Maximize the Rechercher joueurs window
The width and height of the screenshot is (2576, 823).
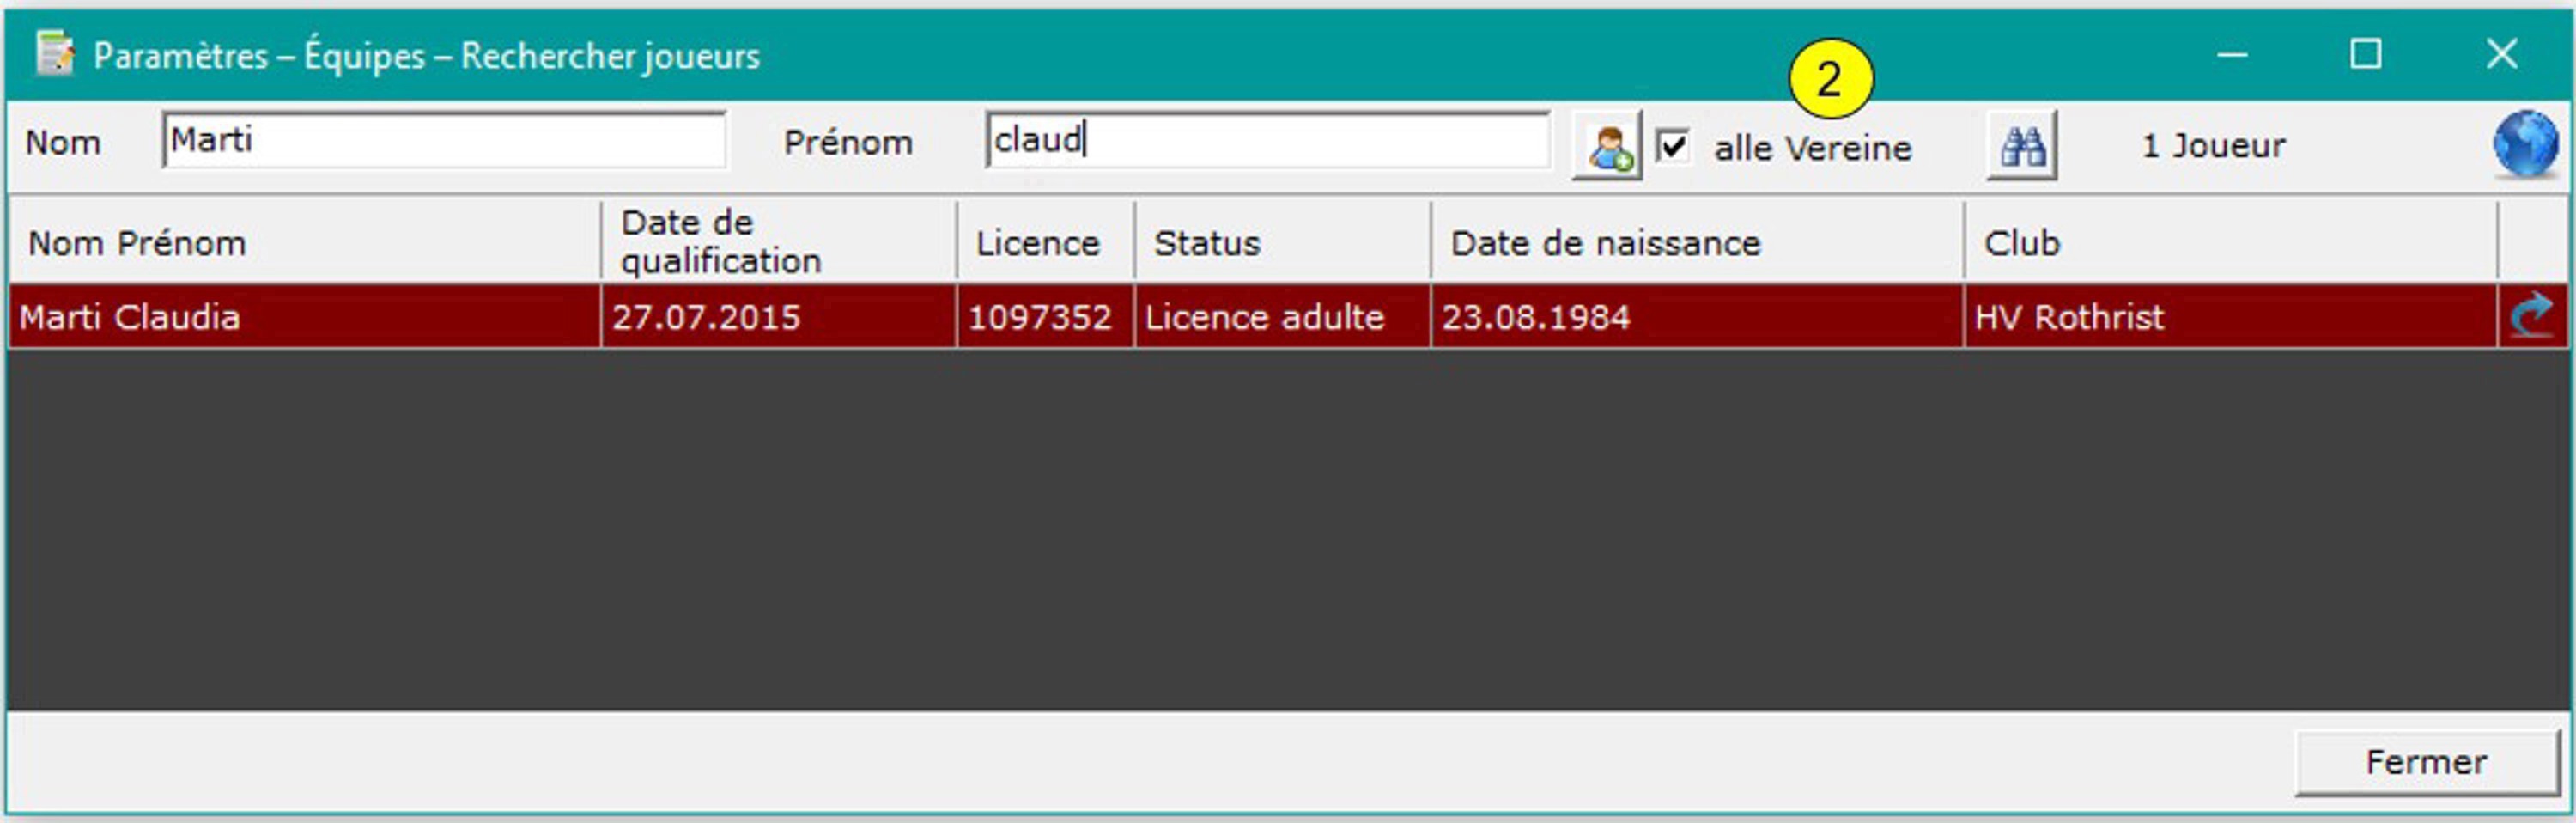tap(2365, 54)
